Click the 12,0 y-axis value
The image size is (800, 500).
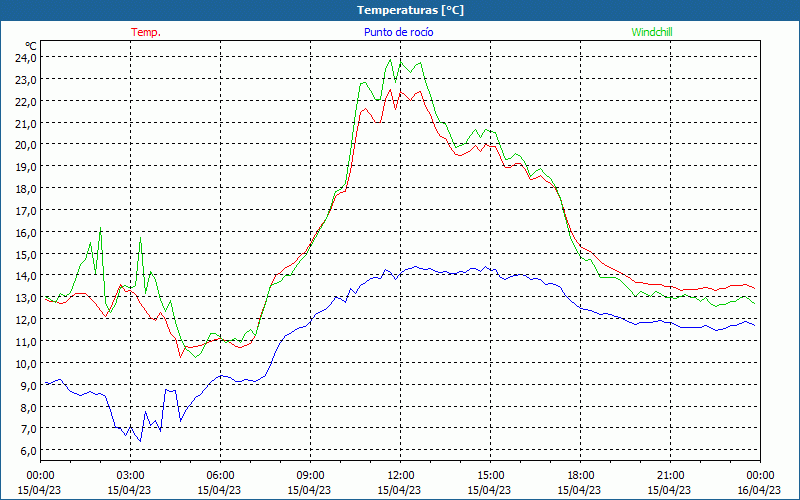(26, 320)
